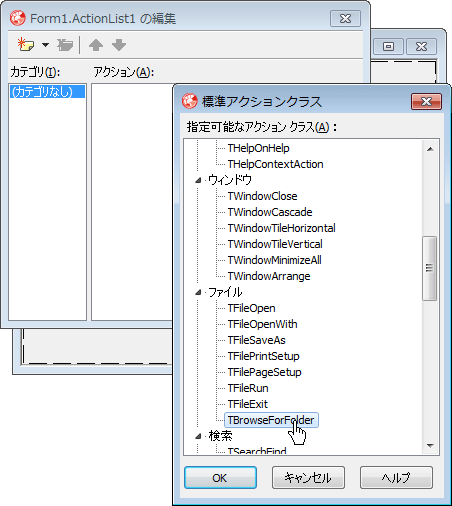Click the Move Up arrow icon
The height and width of the screenshot is (506, 452).
pos(96,45)
